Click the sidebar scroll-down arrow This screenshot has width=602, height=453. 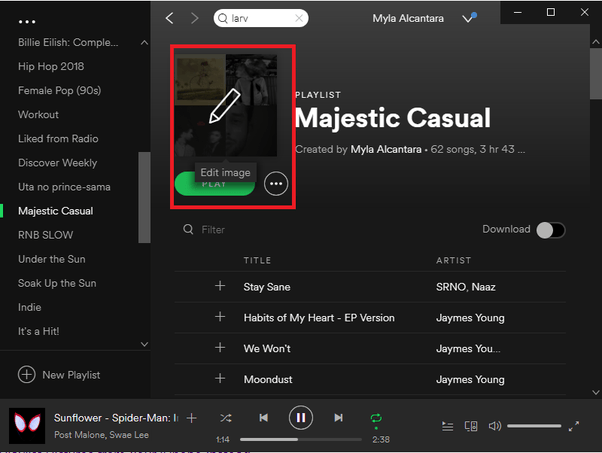pyautogui.click(x=144, y=344)
